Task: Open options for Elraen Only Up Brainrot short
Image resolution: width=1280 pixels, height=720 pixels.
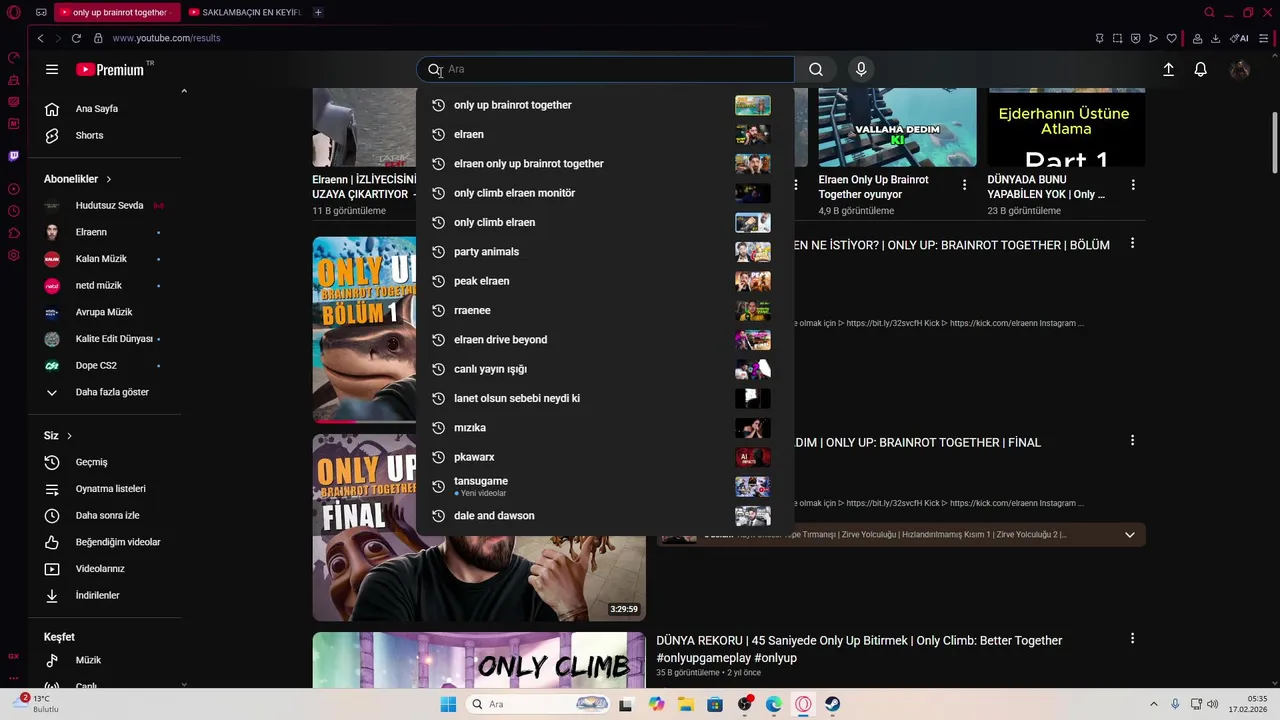Action: [x=964, y=185]
